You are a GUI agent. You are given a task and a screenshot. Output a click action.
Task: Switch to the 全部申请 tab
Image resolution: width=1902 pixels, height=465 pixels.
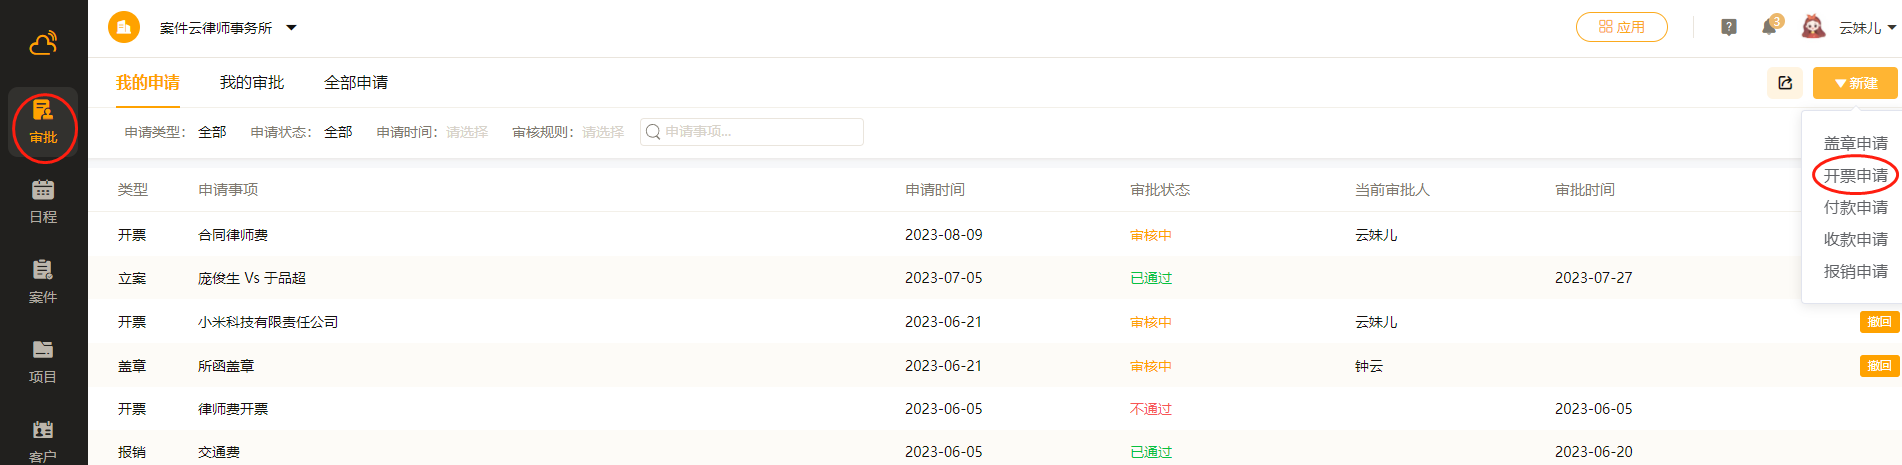(356, 83)
